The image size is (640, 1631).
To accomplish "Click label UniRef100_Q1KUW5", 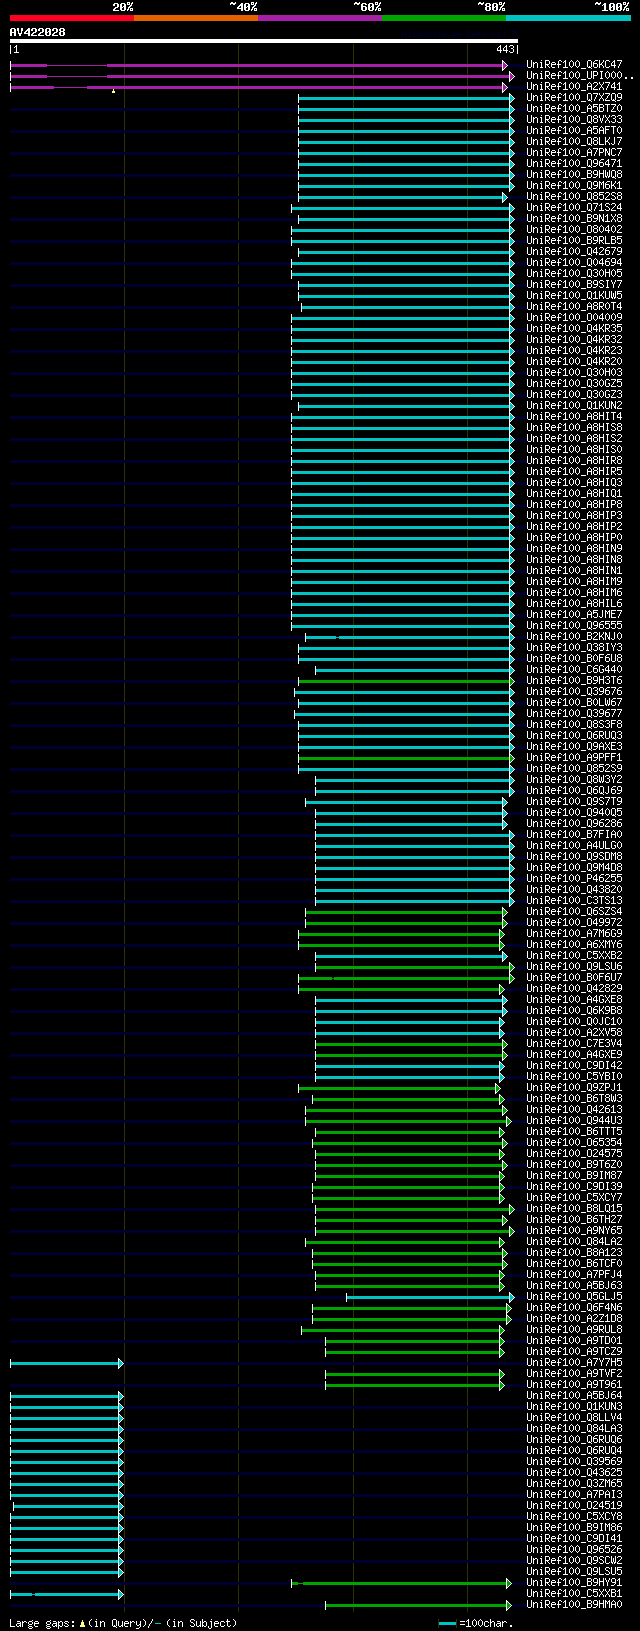I will 574,296.
